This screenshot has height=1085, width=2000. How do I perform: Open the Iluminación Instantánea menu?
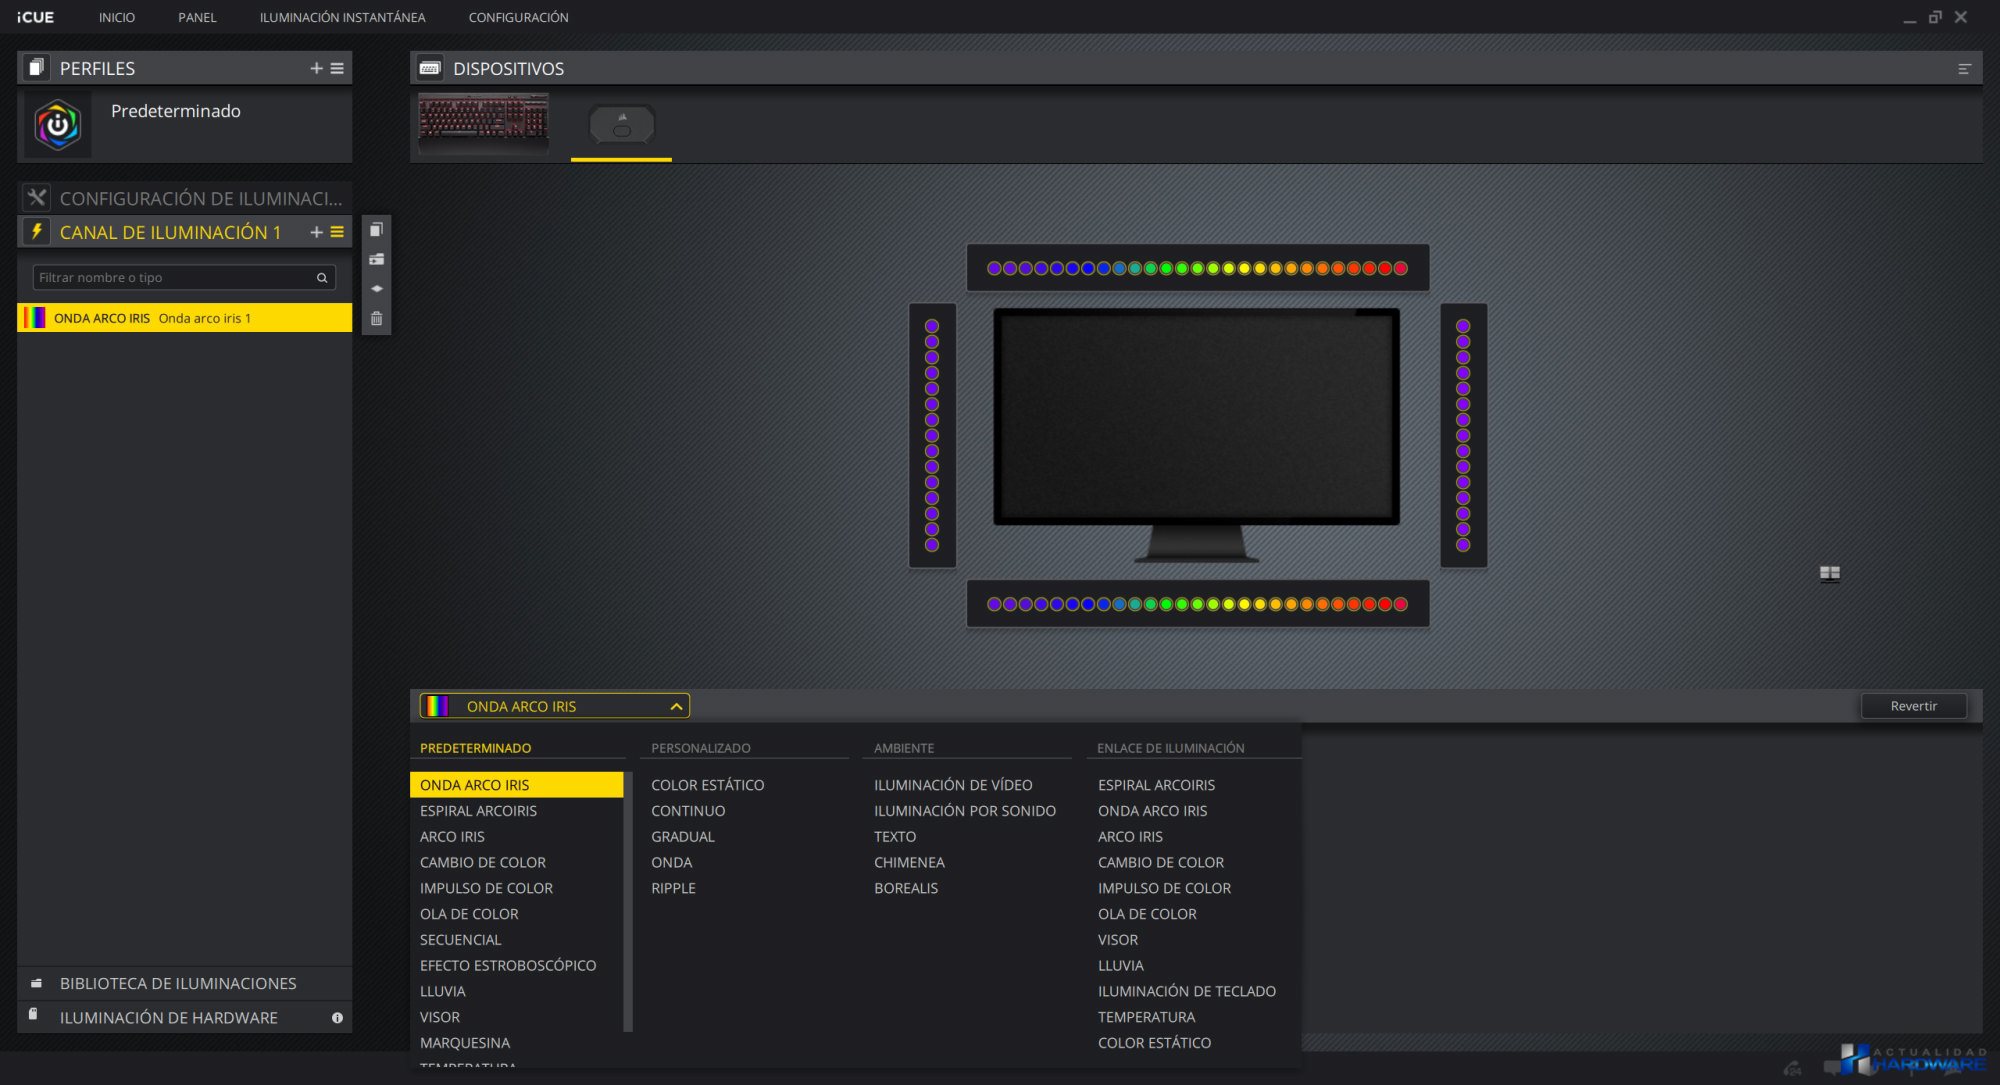pyautogui.click(x=342, y=17)
